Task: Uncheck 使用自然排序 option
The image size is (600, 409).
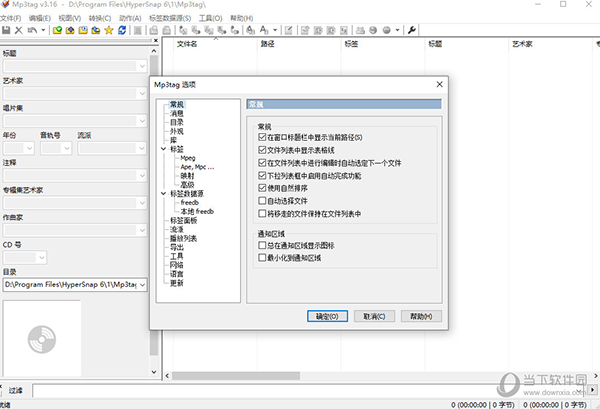Action: pos(262,188)
